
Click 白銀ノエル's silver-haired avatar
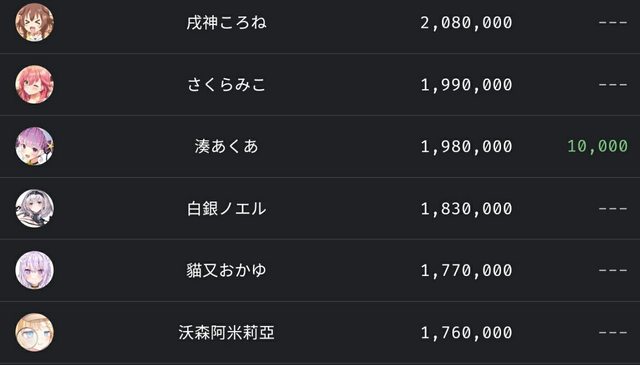[x=35, y=209]
